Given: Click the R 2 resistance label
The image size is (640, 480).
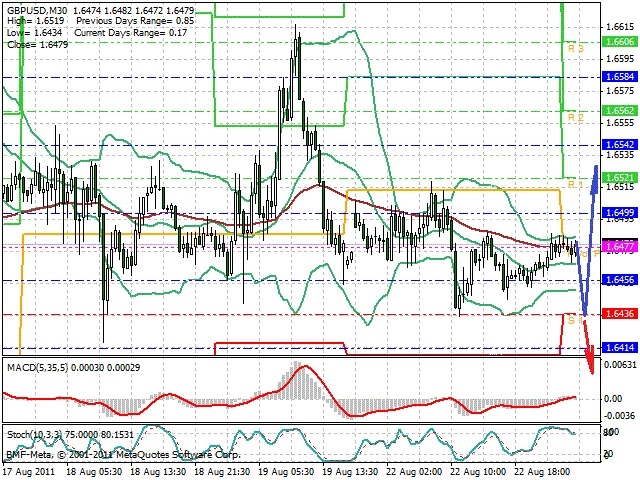Looking at the screenshot, I should coord(576,118).
